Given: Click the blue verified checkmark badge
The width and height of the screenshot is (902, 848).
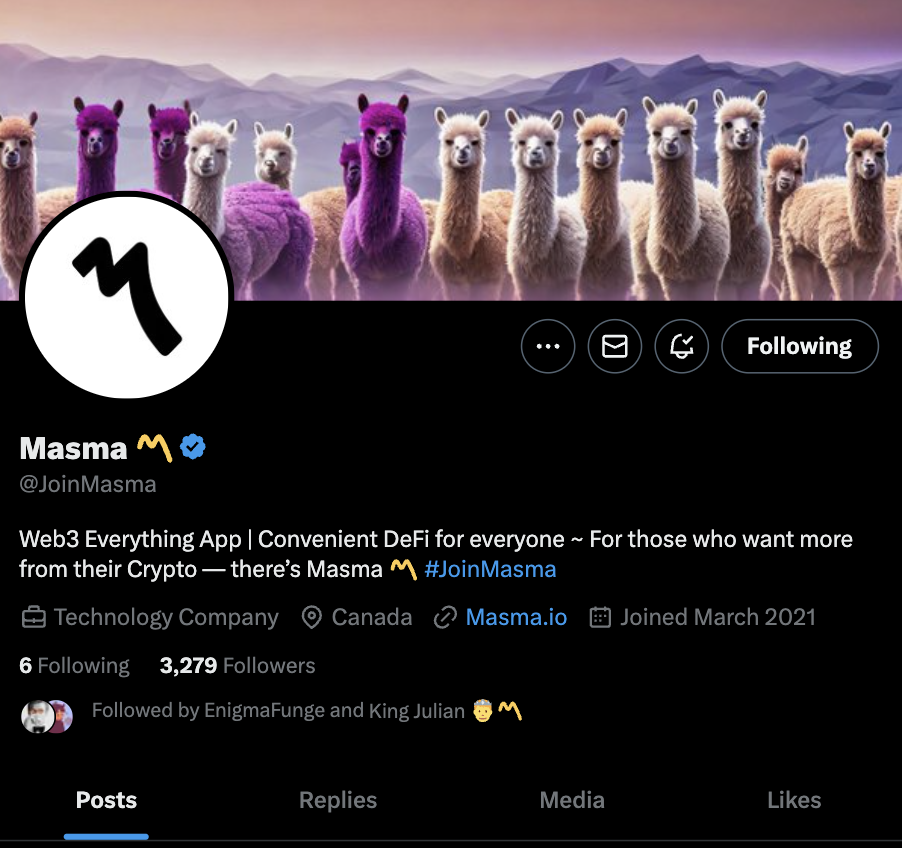Looking at the screenshot, I should click(193, 447).
